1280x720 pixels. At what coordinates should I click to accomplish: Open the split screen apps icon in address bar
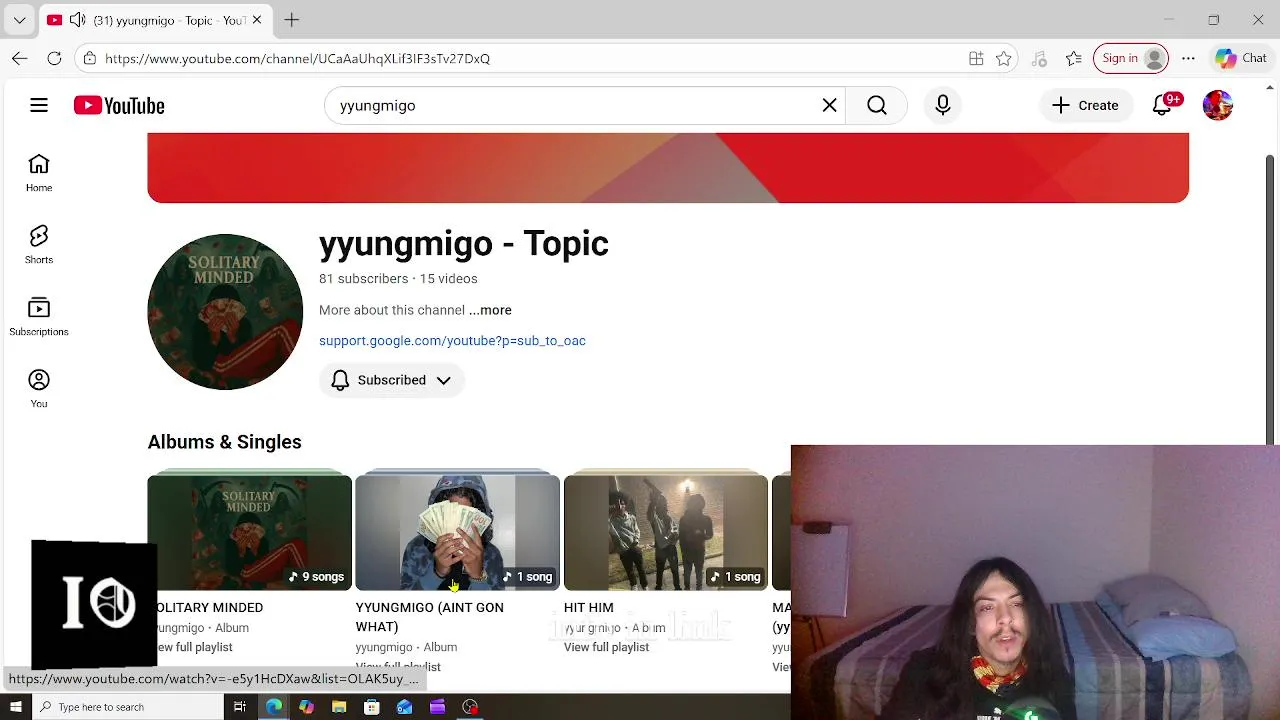click(976, 58)
